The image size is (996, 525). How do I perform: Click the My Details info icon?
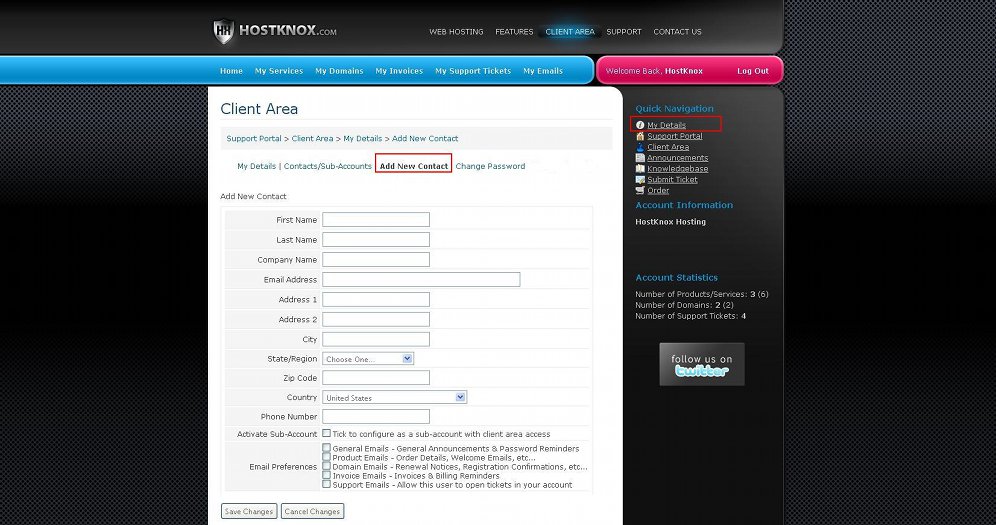point(640,125)
